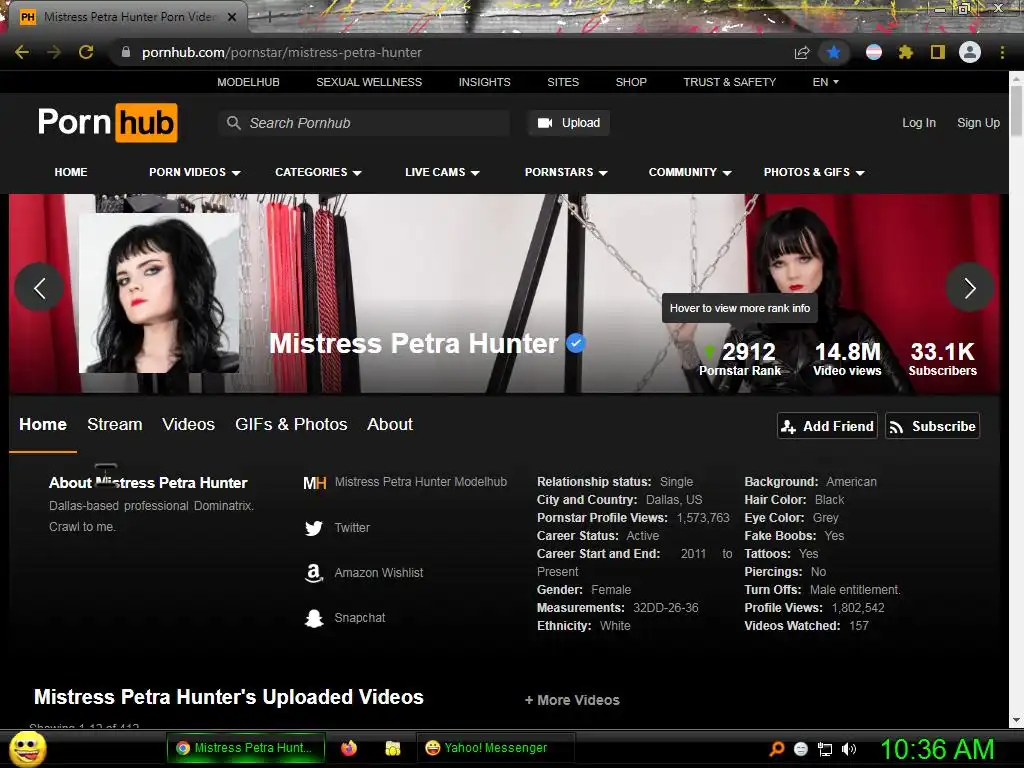Go to HOME in the main navigation
This screenshot has width=1024, height=768.
(x=71, y=172)
